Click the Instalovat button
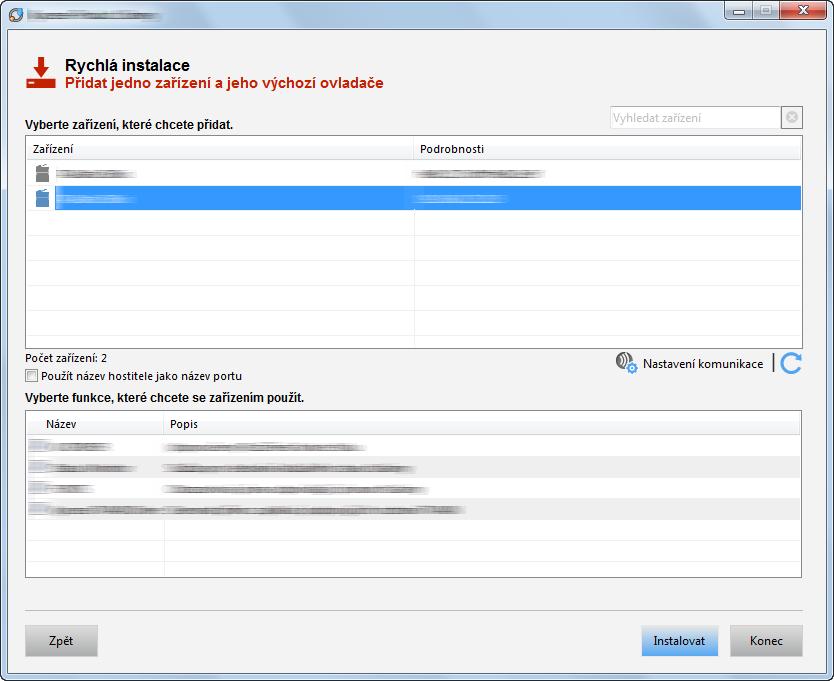This screenshot has width=834, height=681. pyautogui.click(x=679, y=641)
